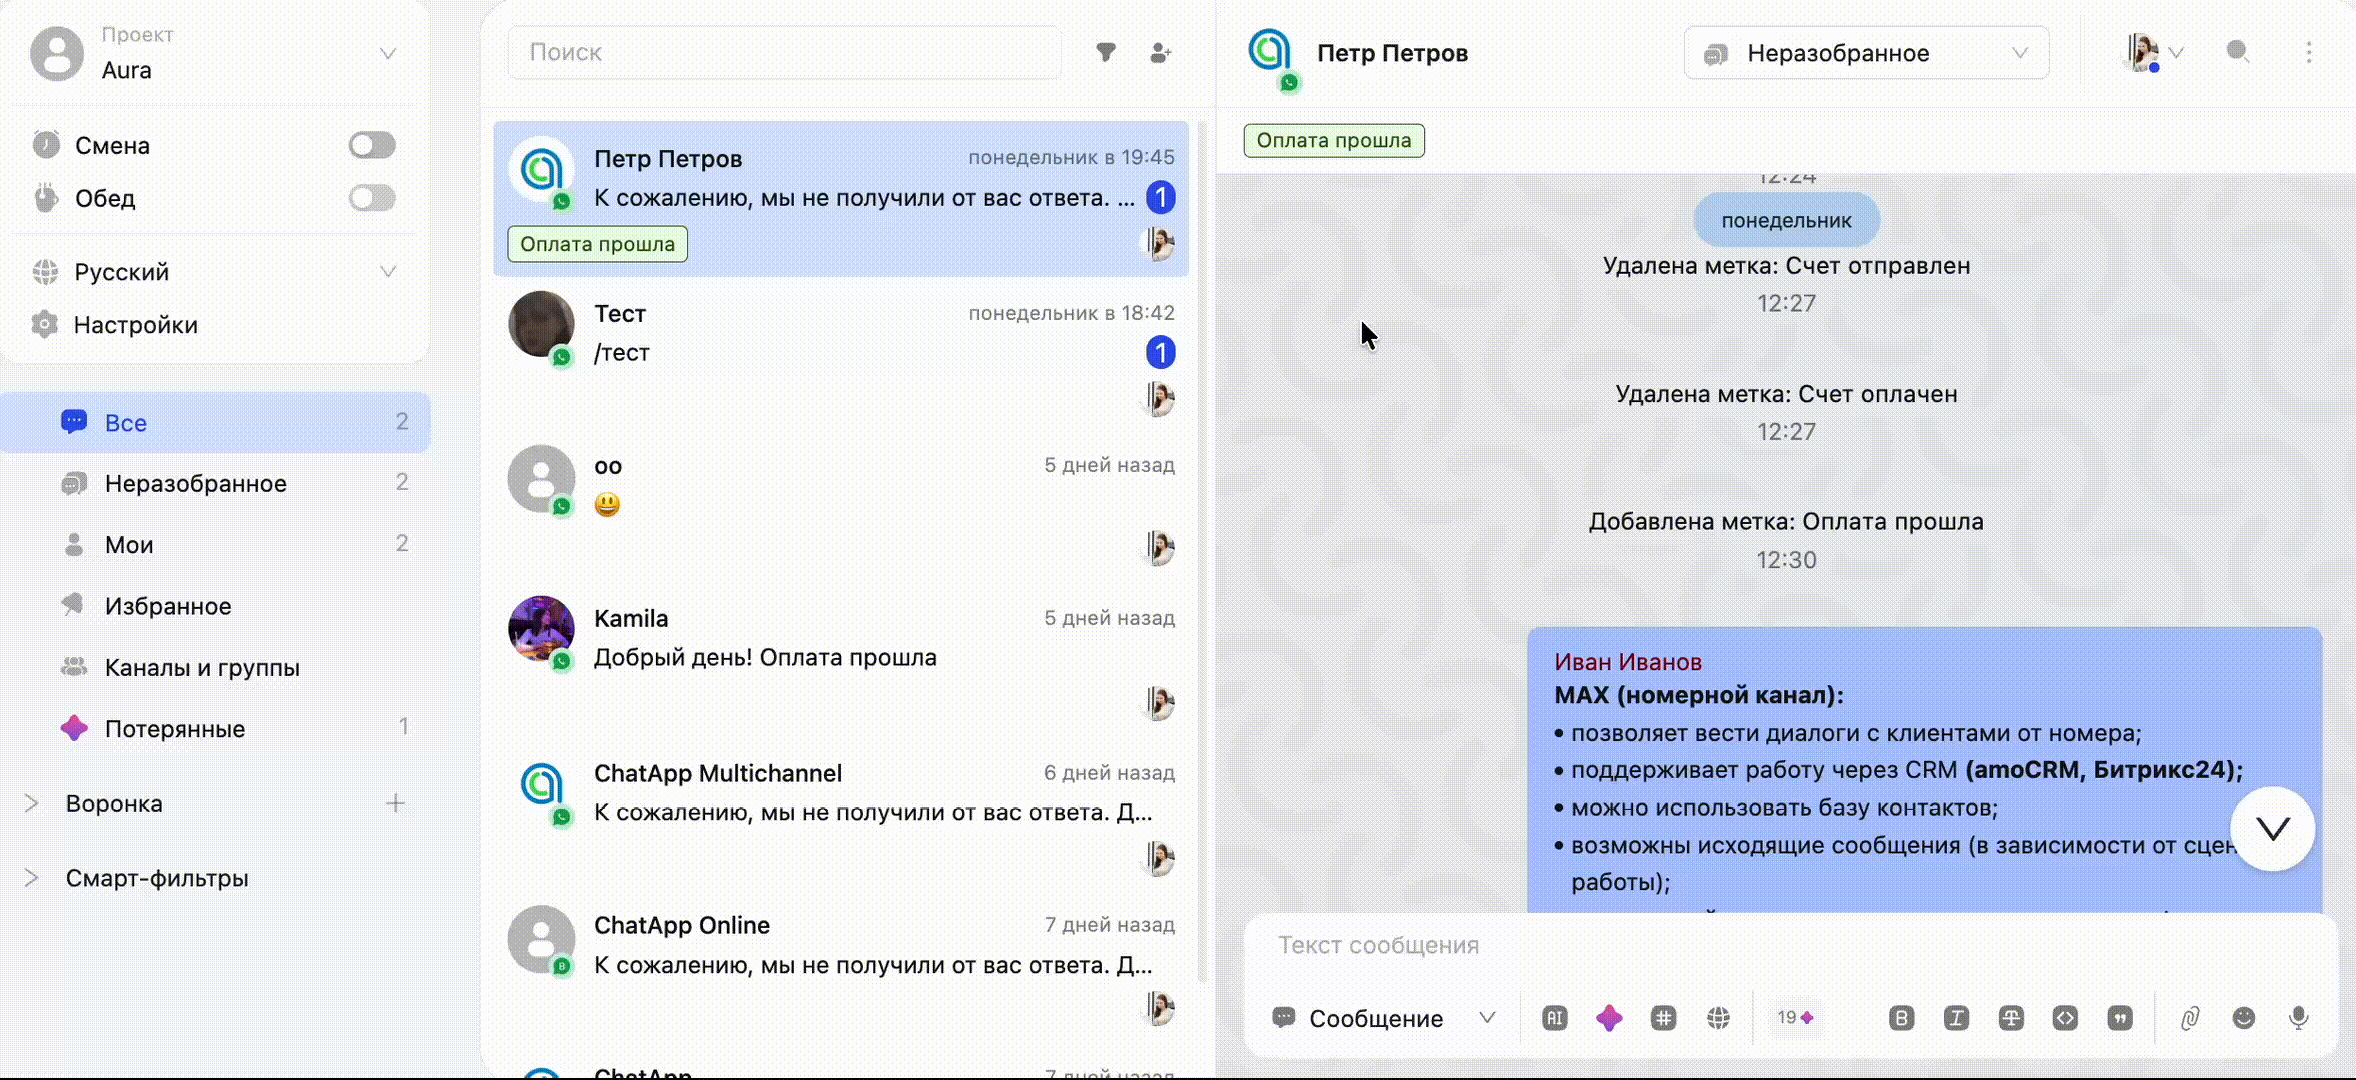Attach a file with the paperclip icon

pos(2190,1018)
